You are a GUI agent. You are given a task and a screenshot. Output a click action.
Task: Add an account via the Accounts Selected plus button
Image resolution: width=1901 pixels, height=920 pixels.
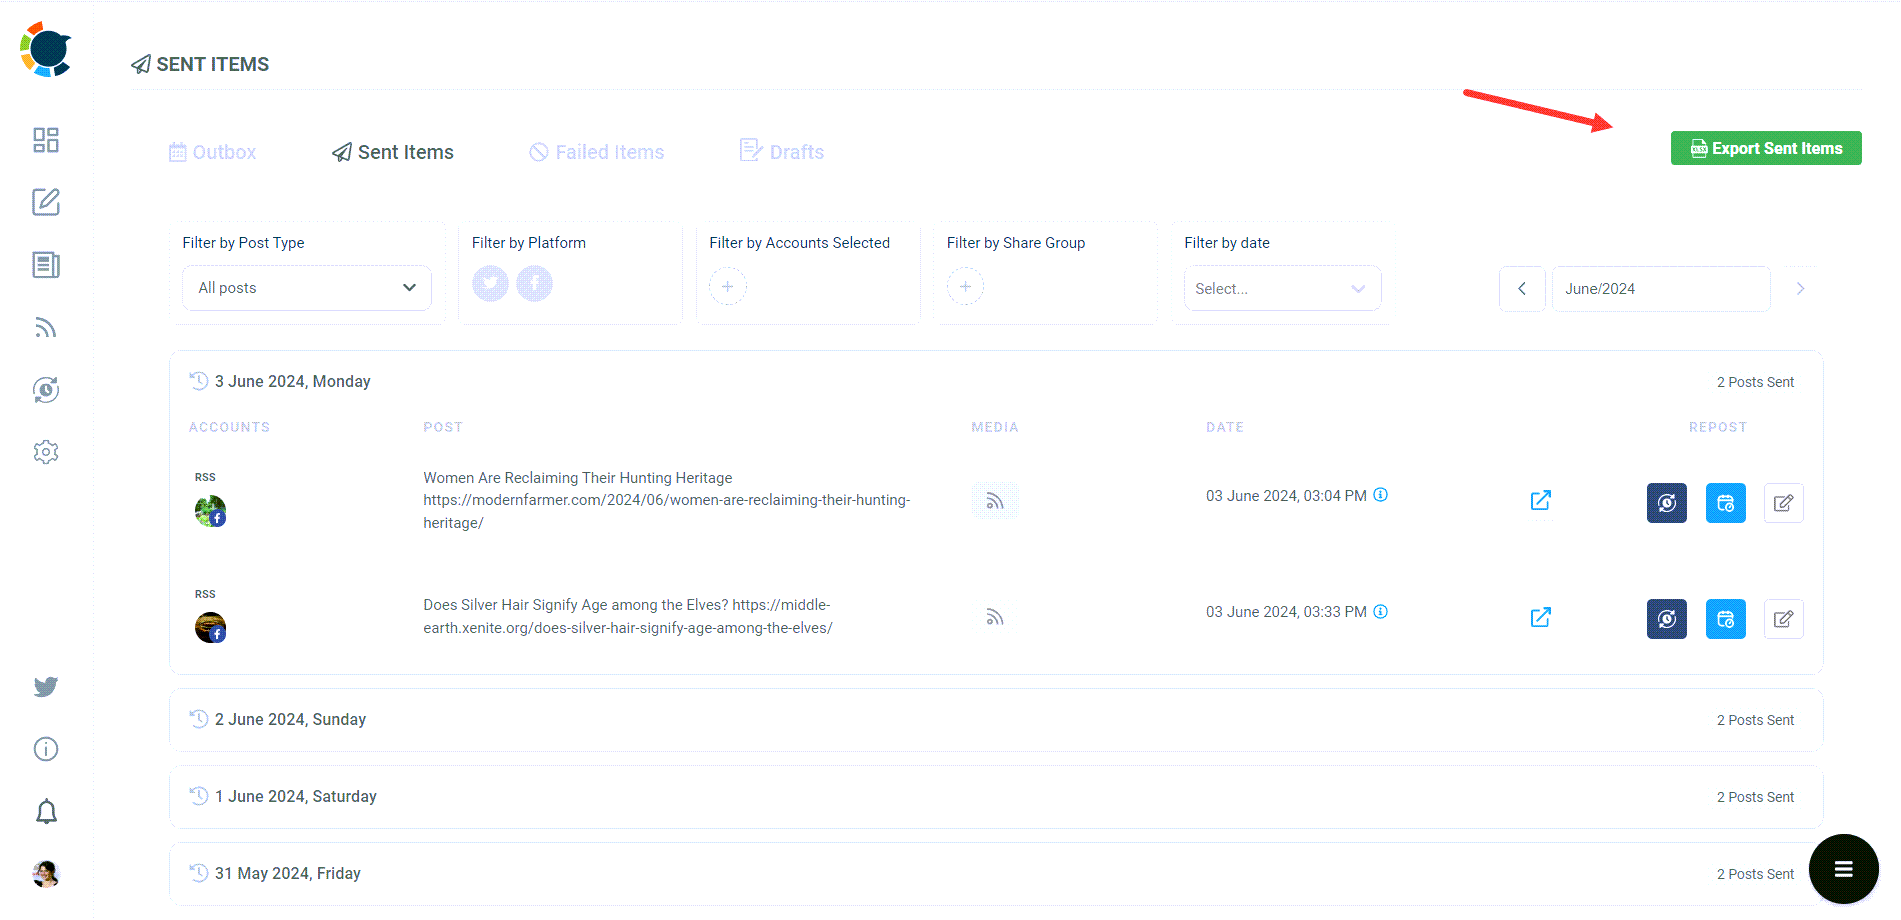(x=727, y=286)
